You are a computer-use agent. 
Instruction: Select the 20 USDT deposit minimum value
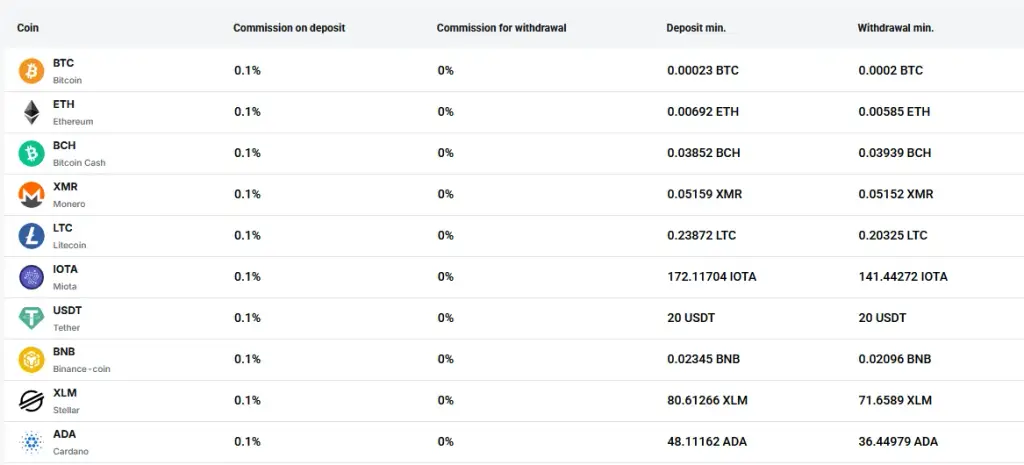point(691,318)
